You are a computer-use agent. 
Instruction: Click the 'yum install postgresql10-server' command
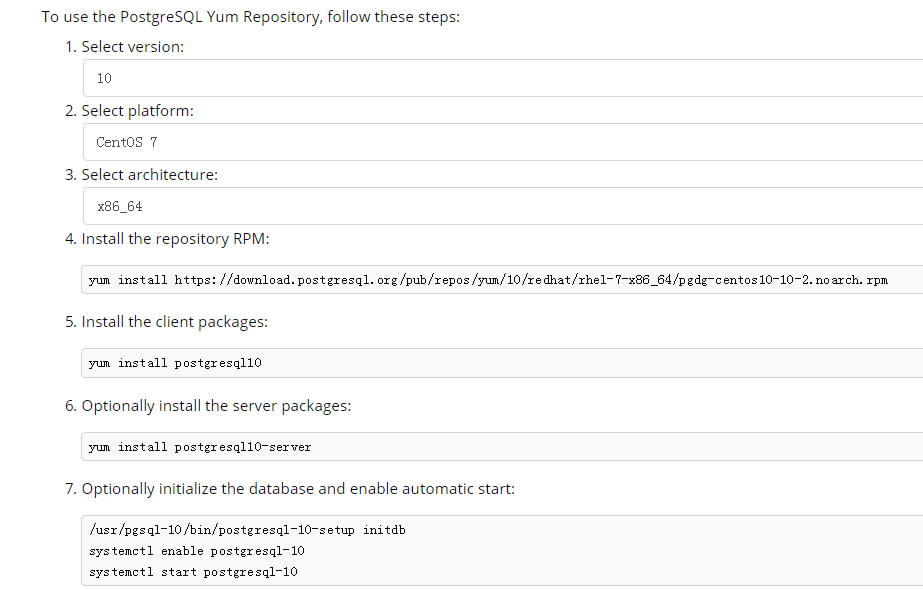click(200, 447)
